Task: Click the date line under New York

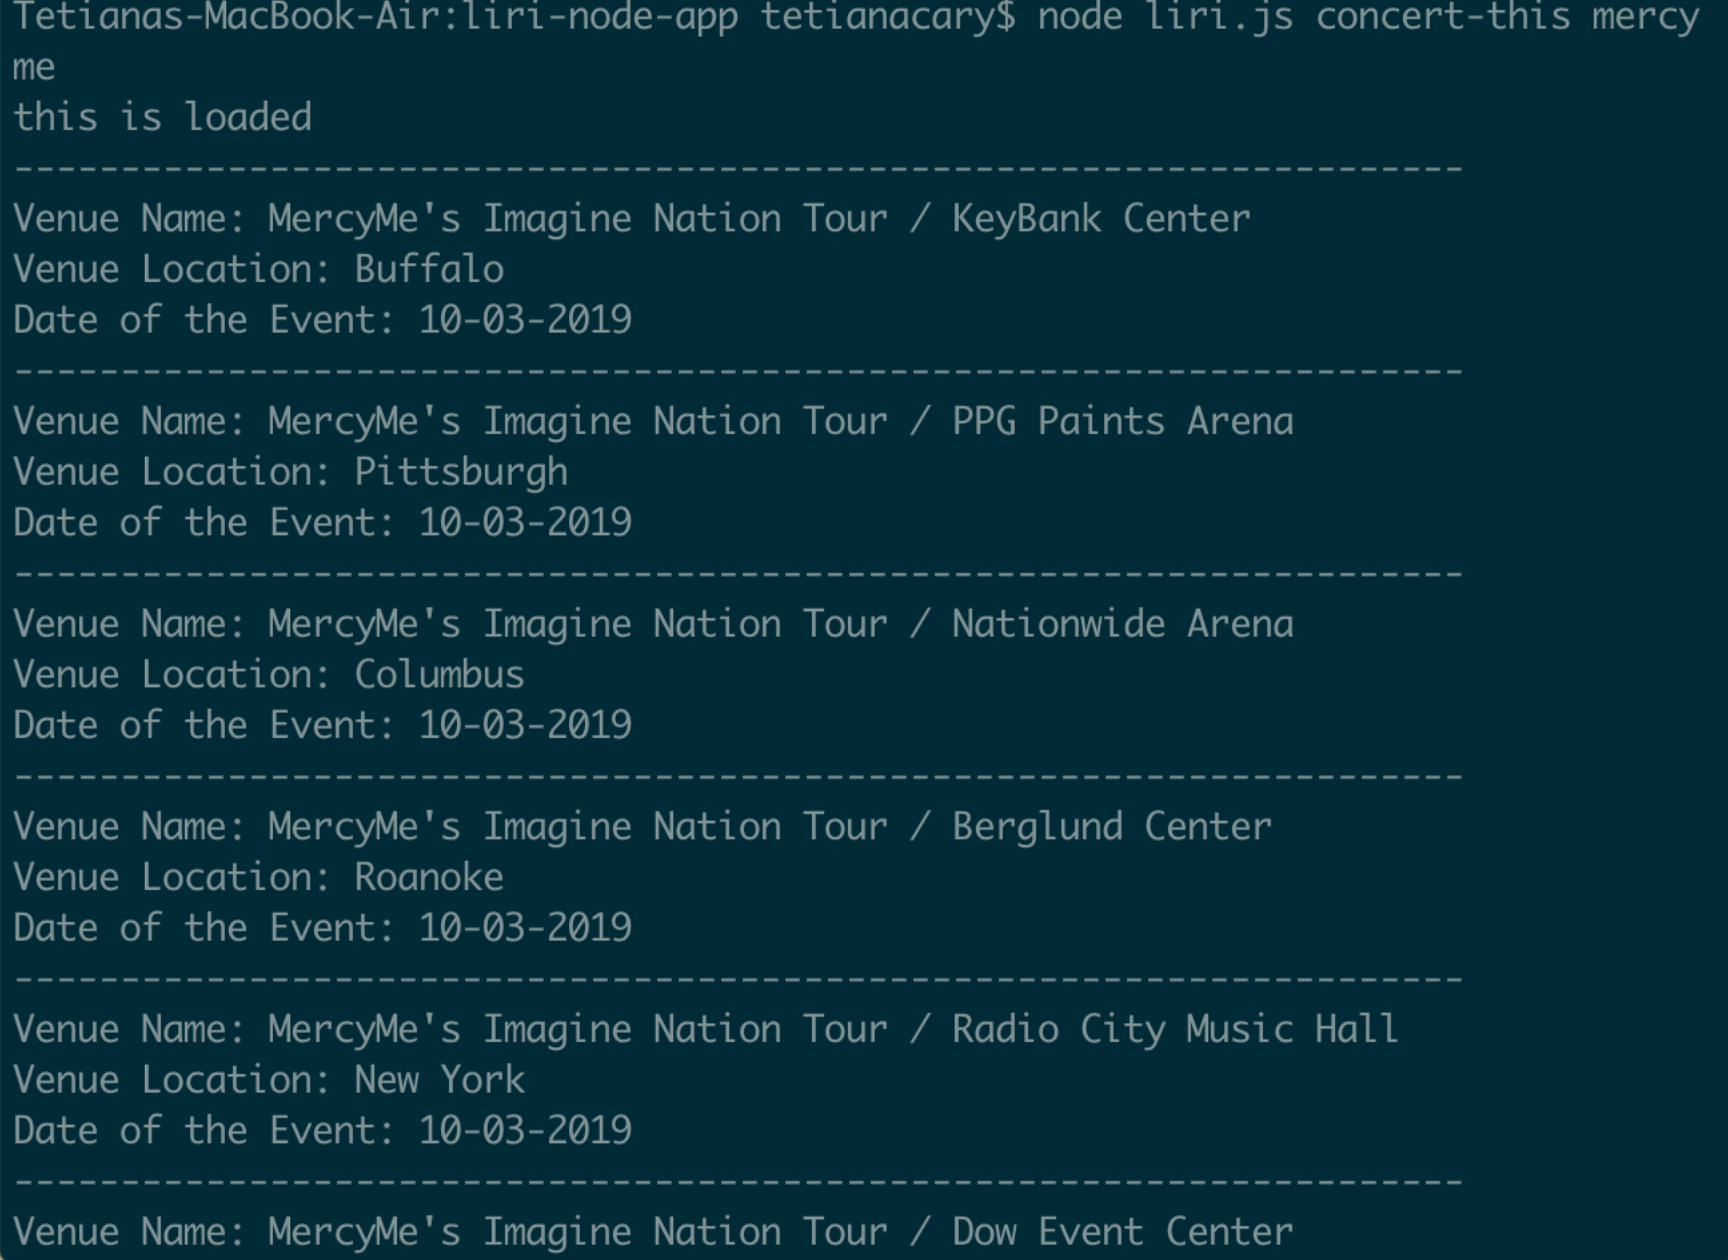Action: [x=322, y=1131]
